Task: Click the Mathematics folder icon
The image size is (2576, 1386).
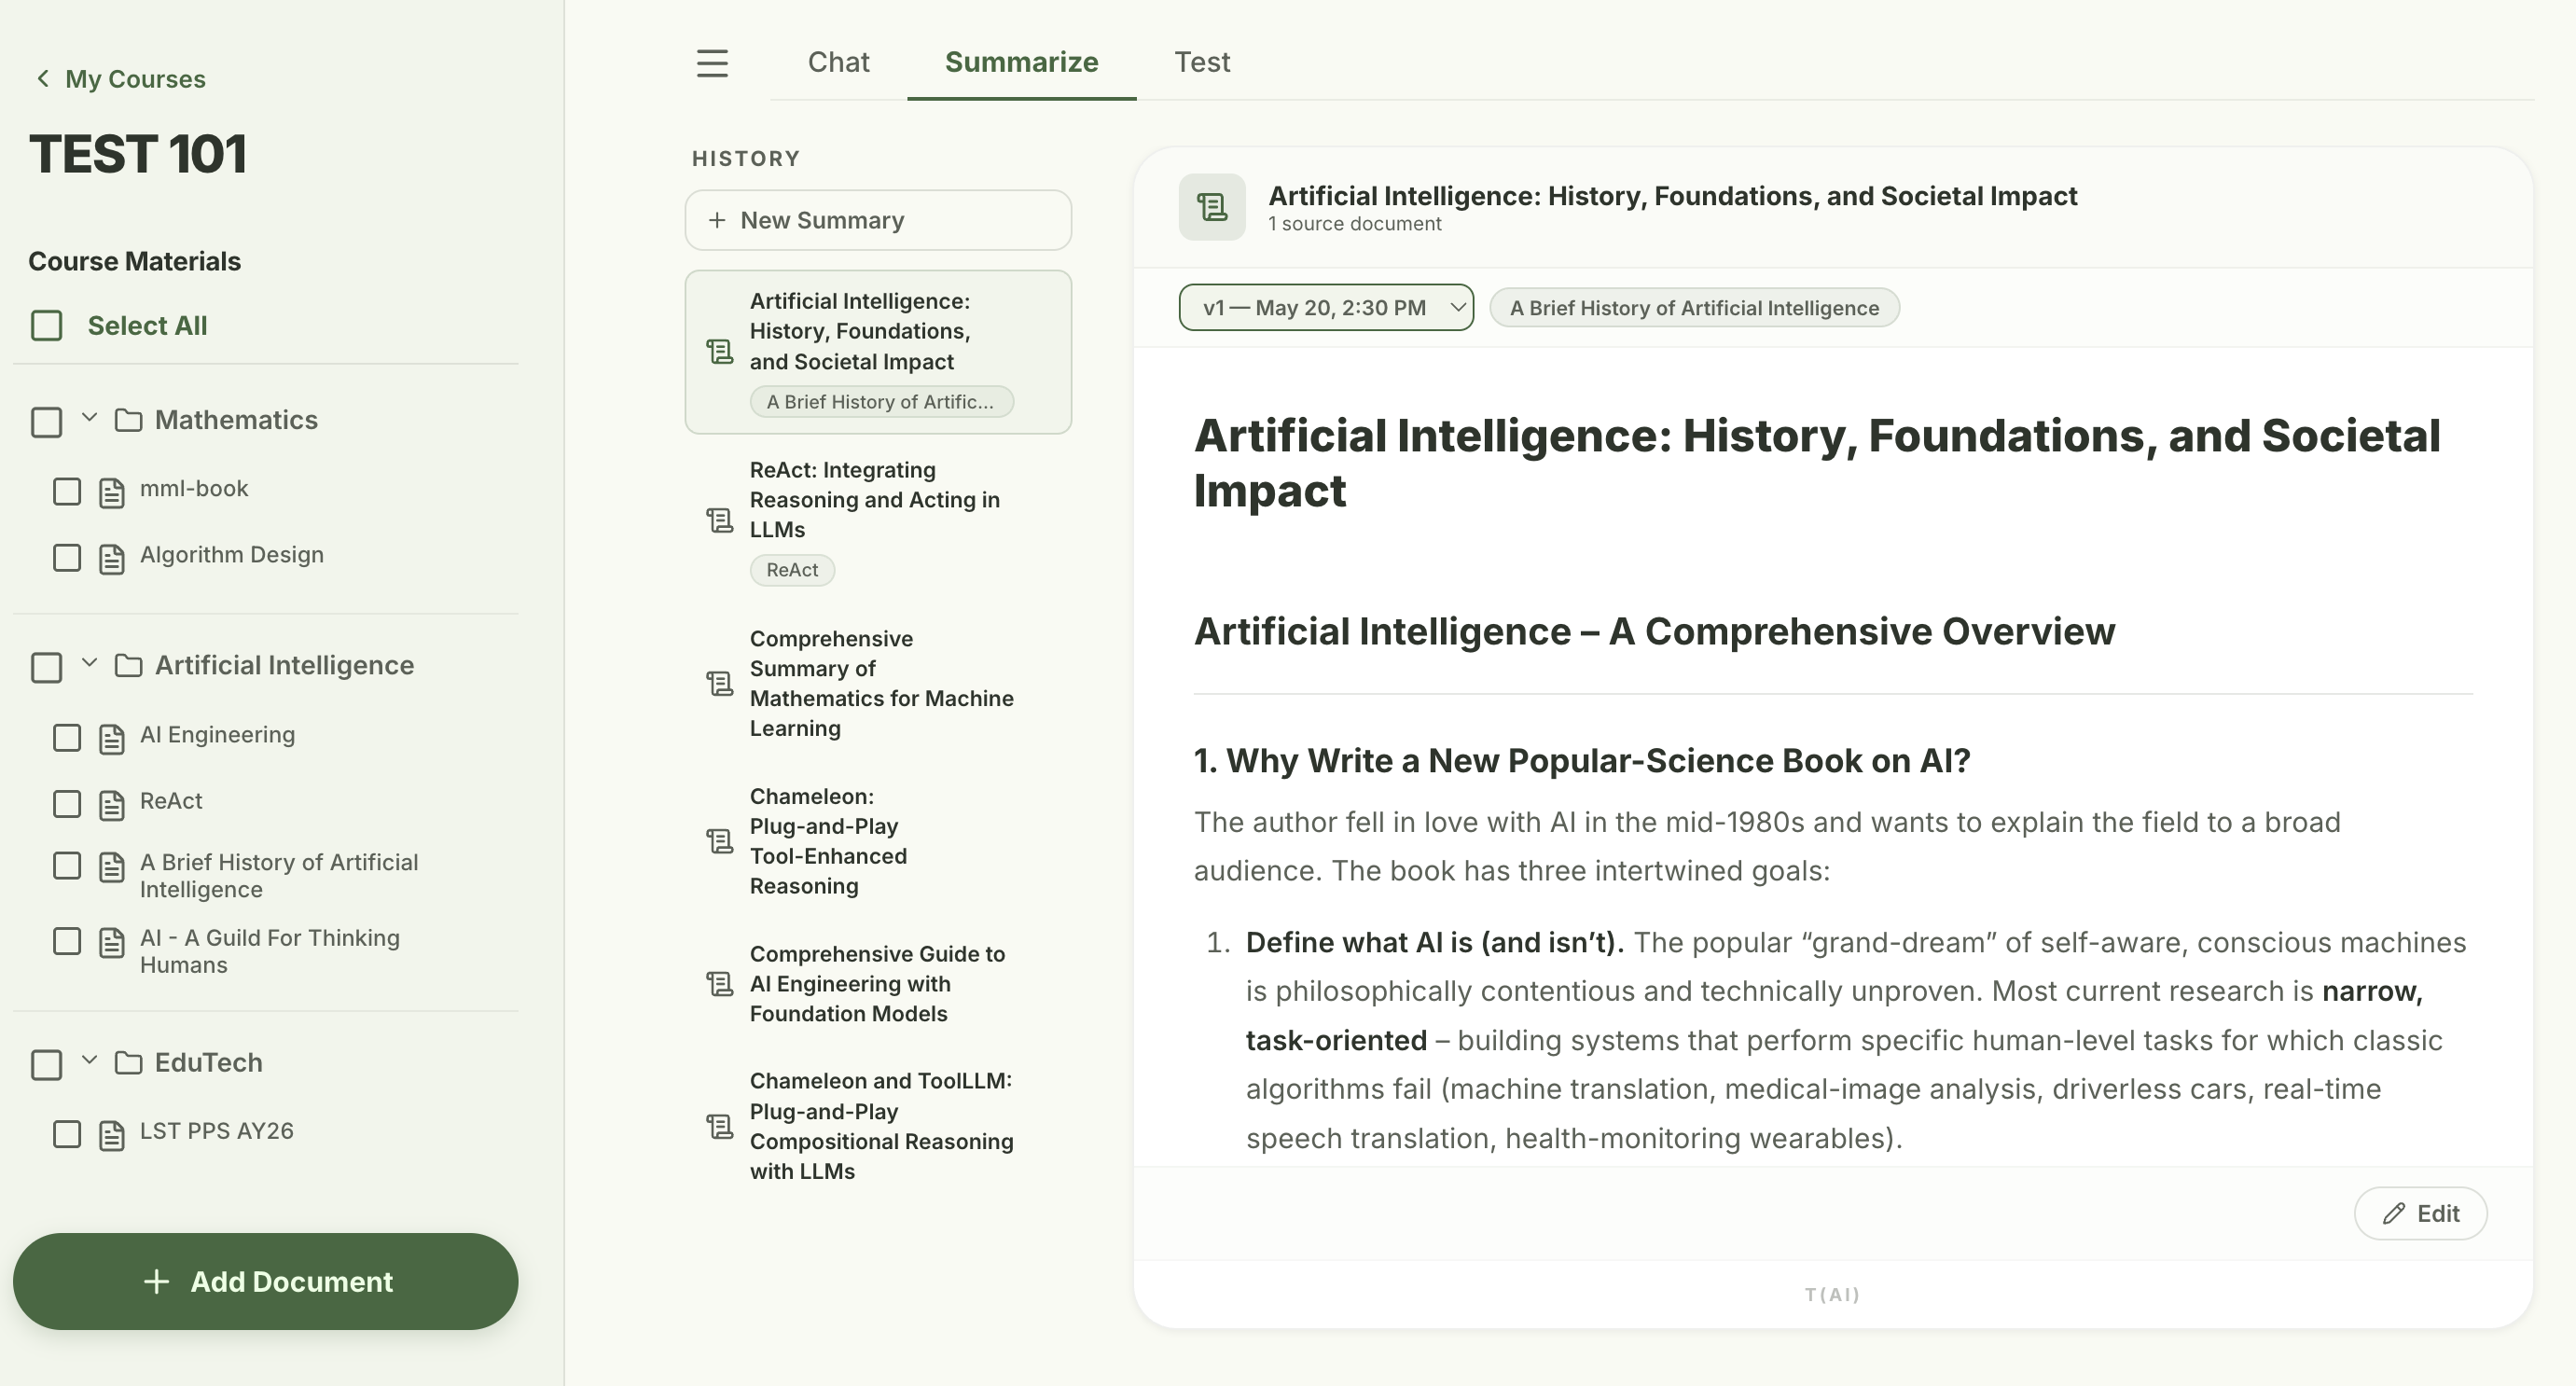Action: point(128,420)
